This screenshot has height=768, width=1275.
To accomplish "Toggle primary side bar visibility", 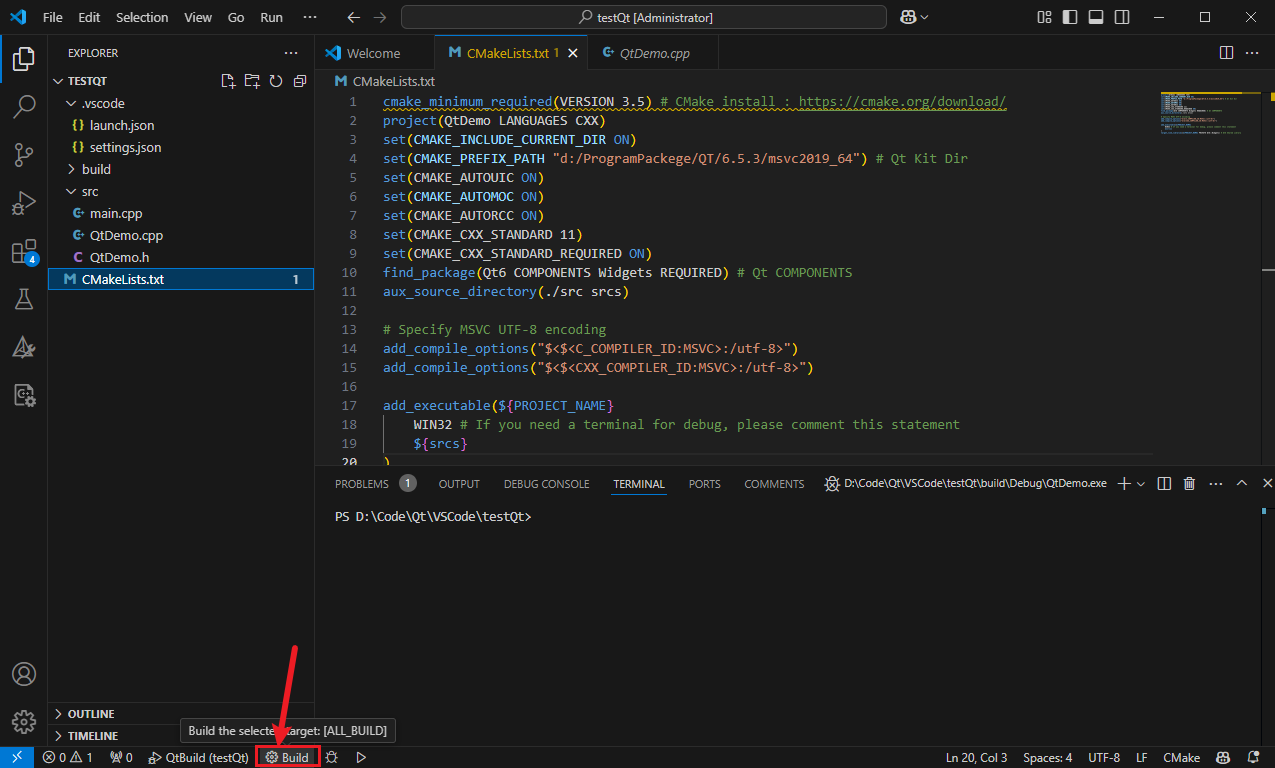I will [1070, 17].
